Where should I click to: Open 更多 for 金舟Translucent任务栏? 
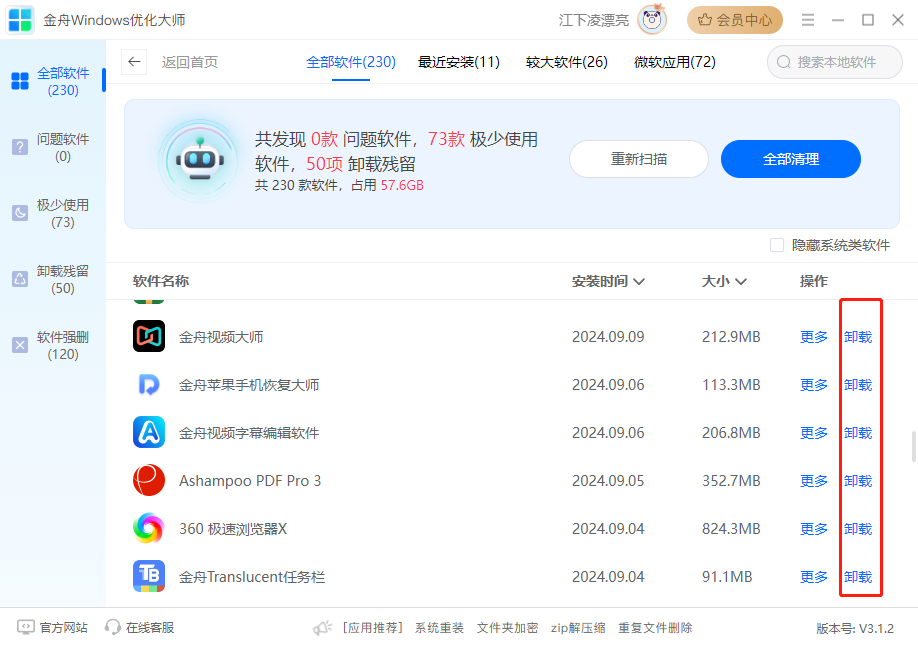(x=814, y=577)
